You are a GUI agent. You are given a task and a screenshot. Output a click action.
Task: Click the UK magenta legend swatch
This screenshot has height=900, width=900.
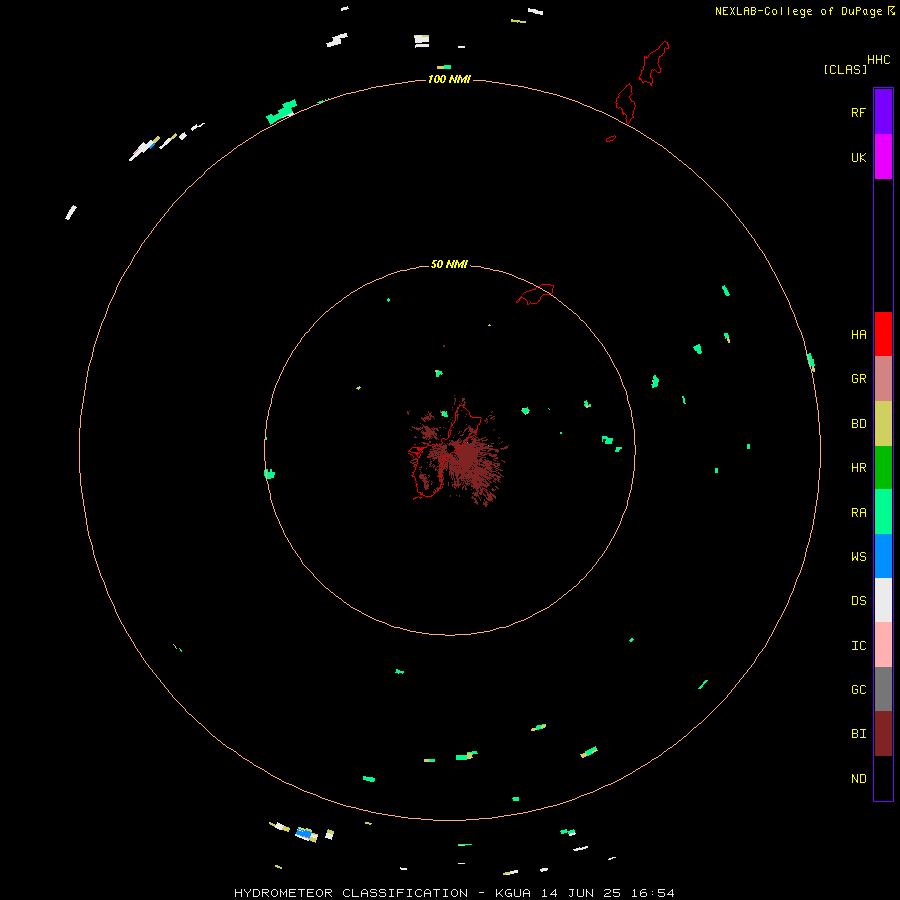[x=883, y=157]
